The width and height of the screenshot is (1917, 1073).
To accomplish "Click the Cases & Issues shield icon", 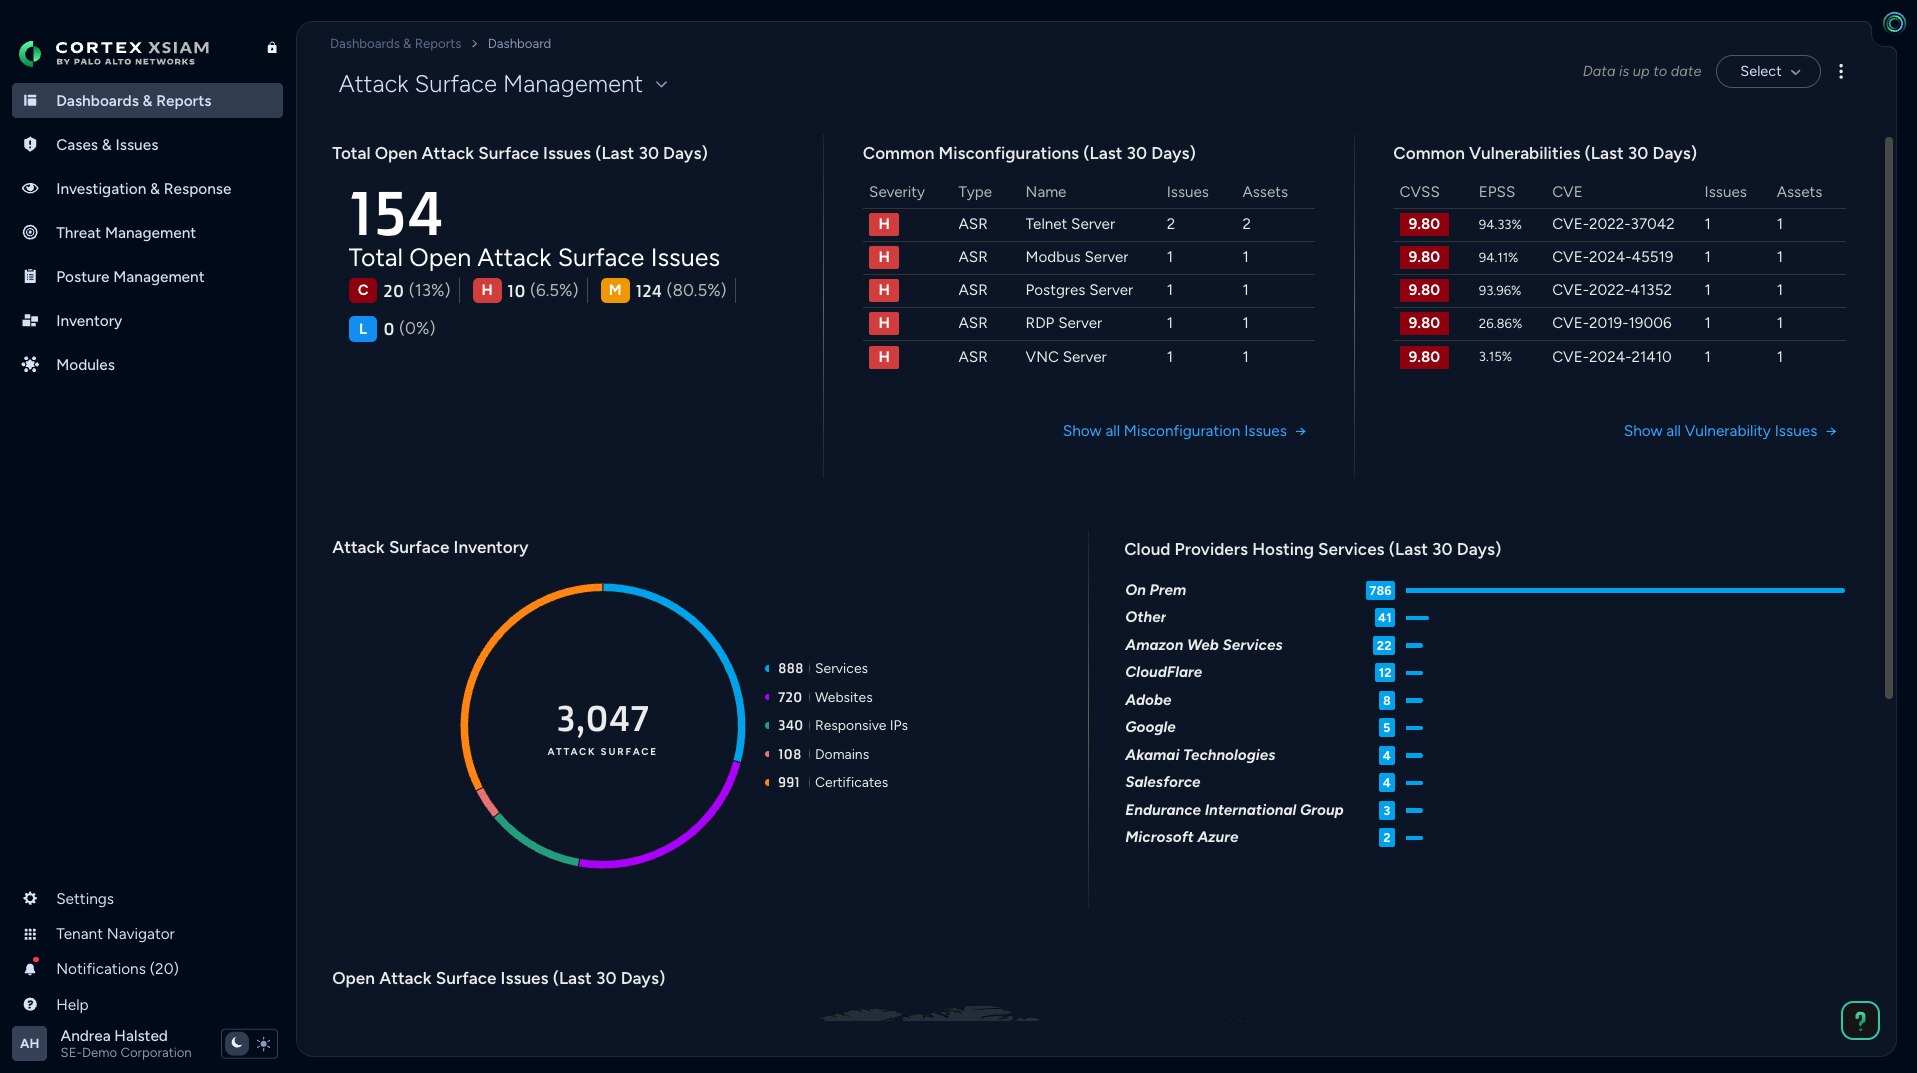I will click(x=30, y=145).
